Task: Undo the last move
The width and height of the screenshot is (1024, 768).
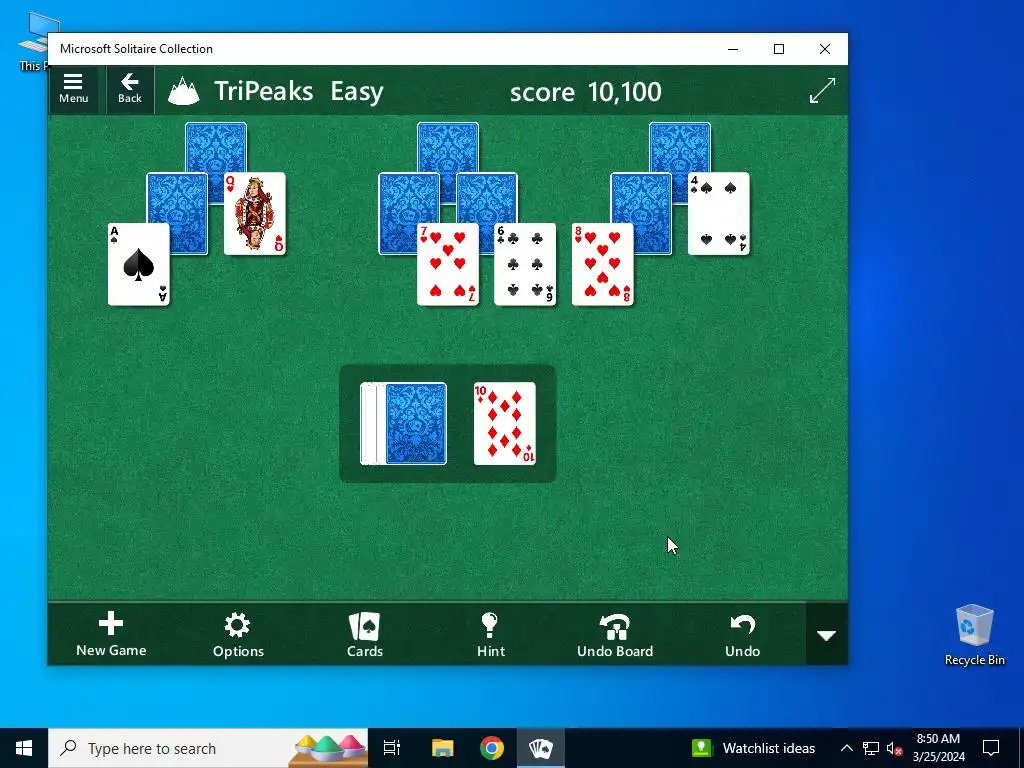Action: click(743, 634)
